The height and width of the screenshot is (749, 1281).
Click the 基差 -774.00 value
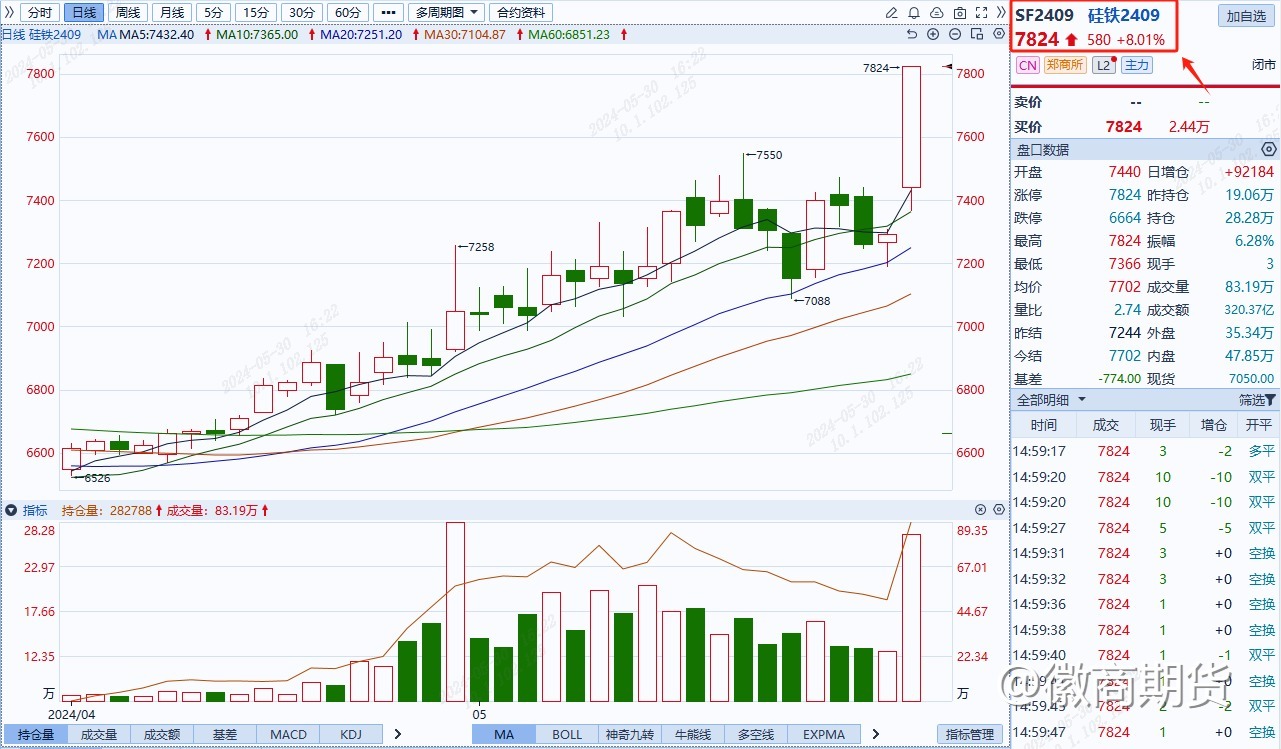coord(1120,379)
